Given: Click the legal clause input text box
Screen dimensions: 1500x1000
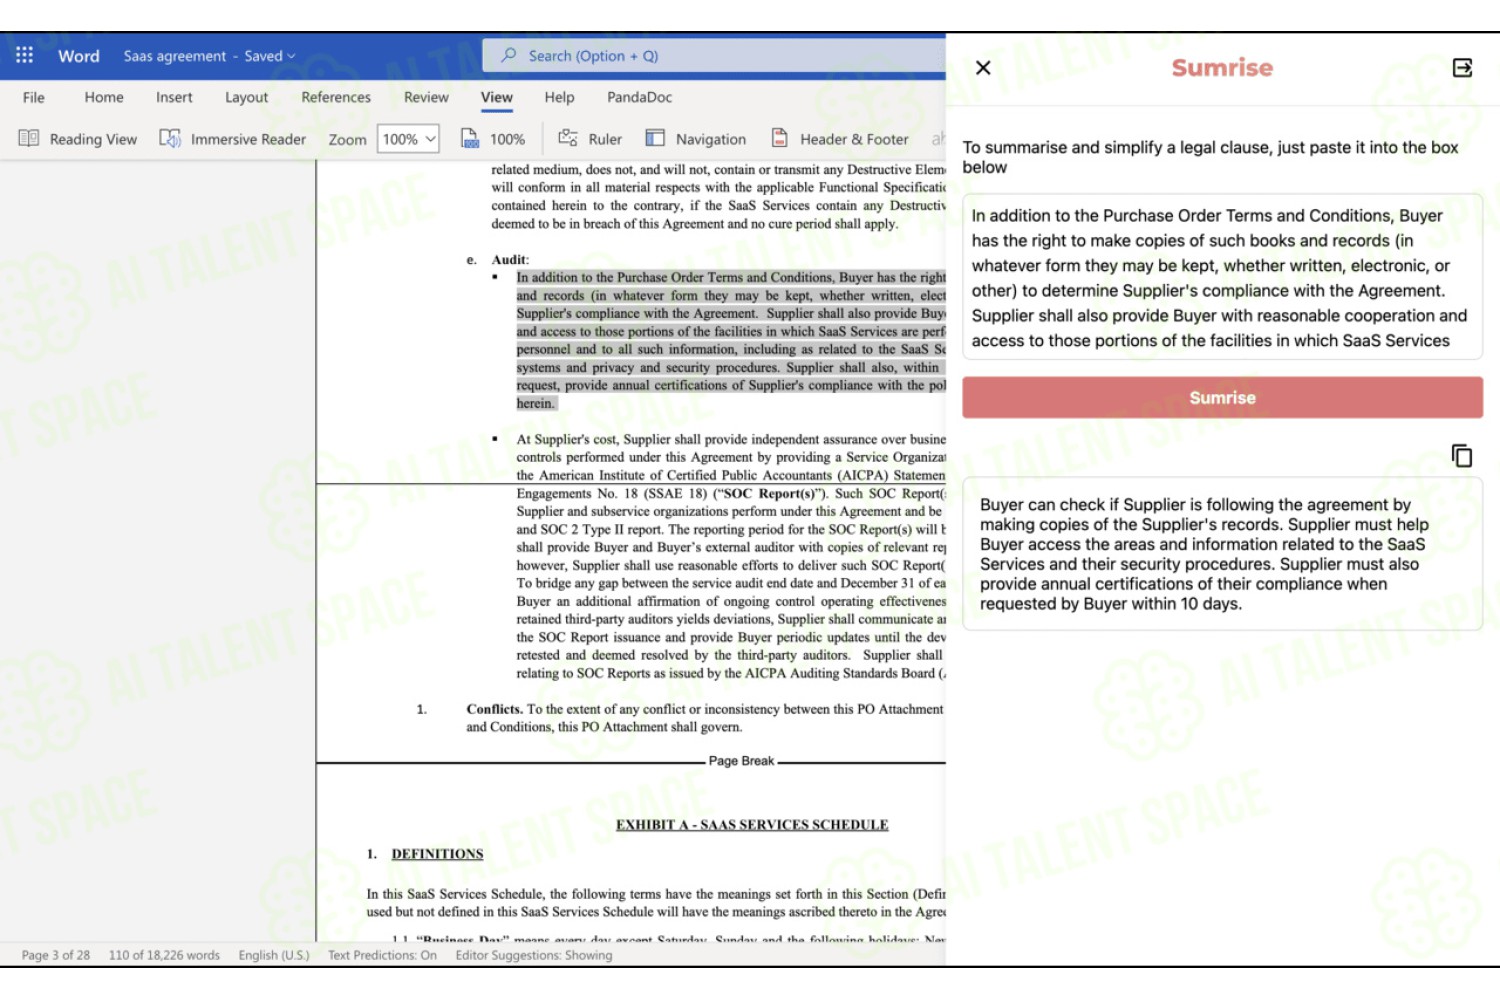Looking at the screenshot, I should 1222,277.
